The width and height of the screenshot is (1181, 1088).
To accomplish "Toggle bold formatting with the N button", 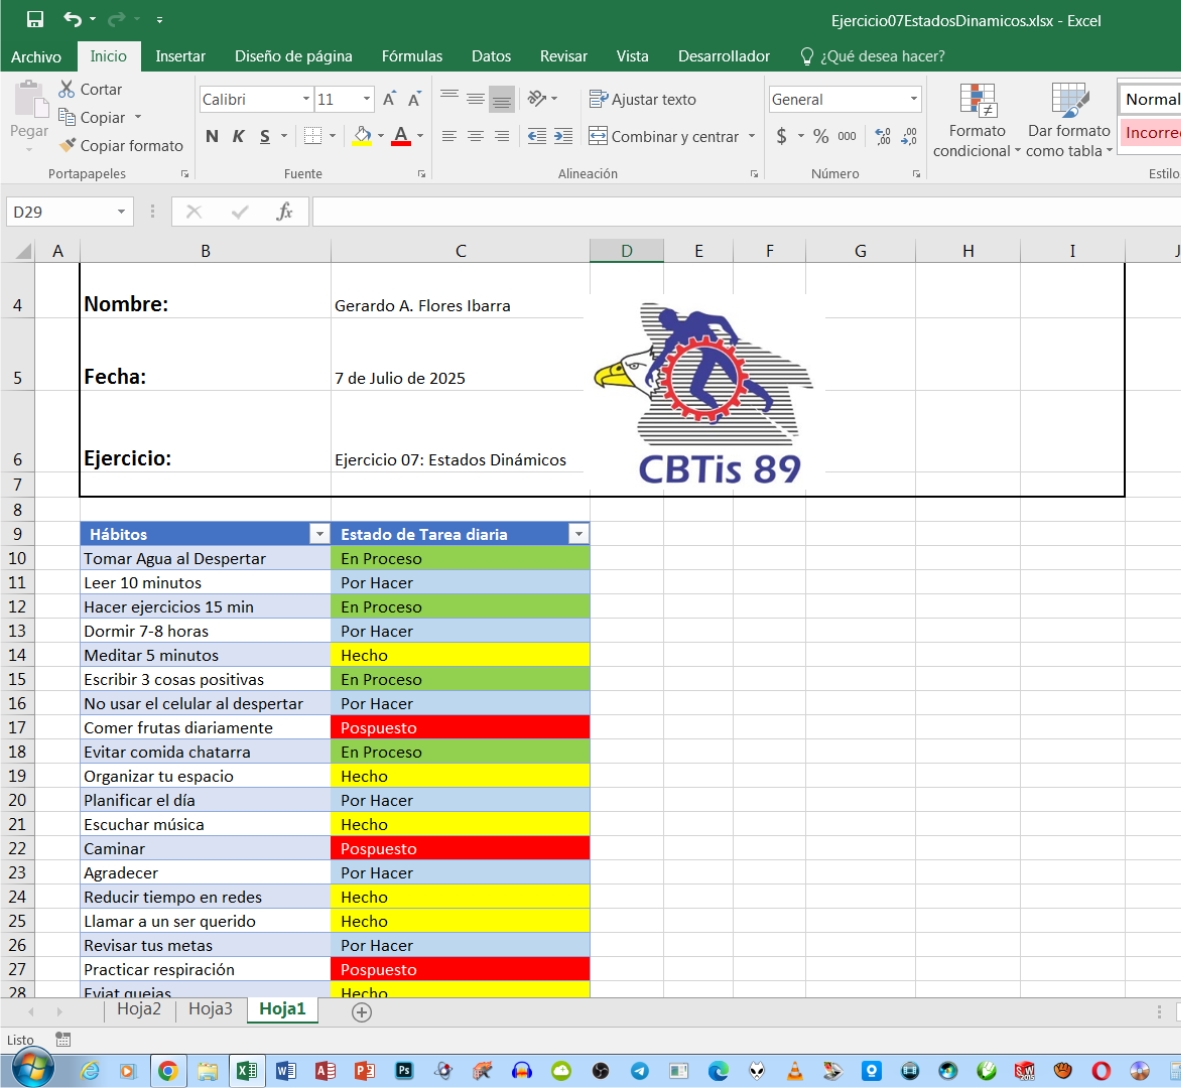I will (212, 137).
